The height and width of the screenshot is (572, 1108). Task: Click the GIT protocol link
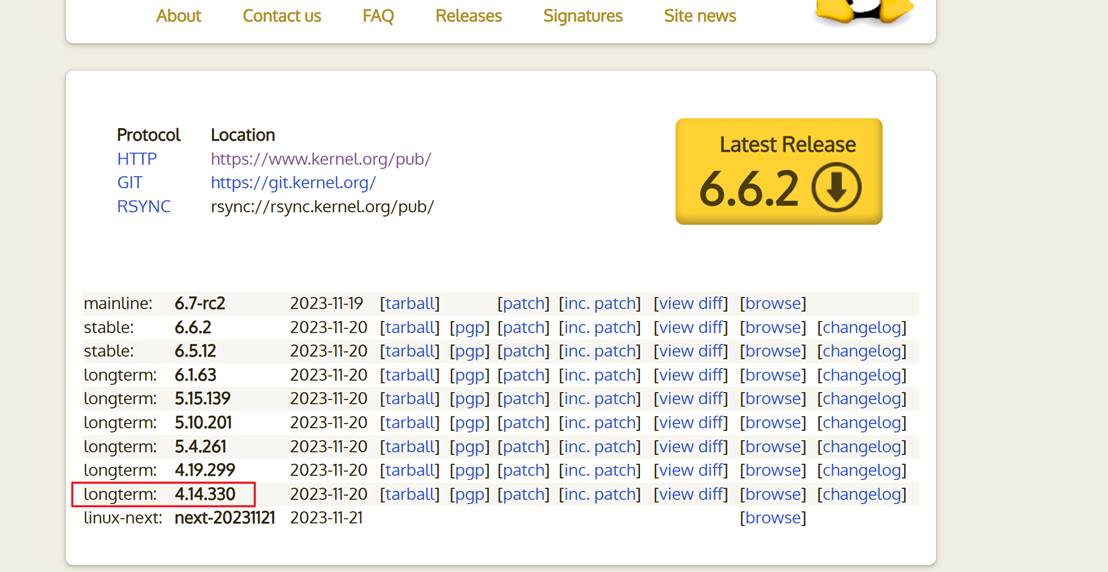[x=129, y=182]
